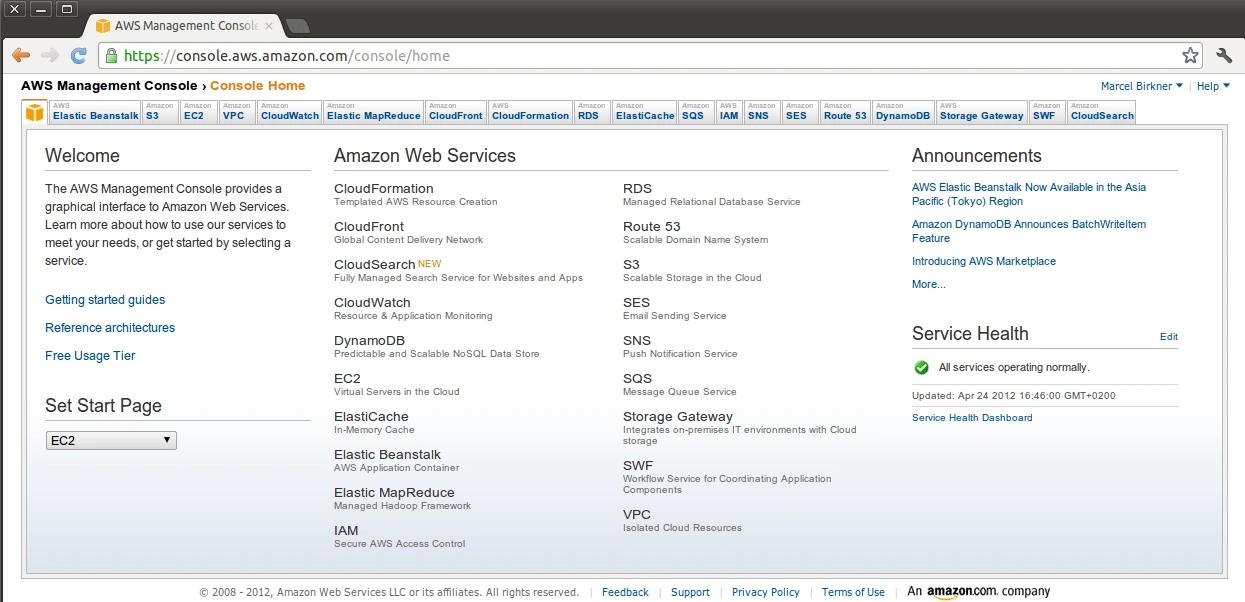
Task: Open the VPC tab
Action: (x=237, y=112)
